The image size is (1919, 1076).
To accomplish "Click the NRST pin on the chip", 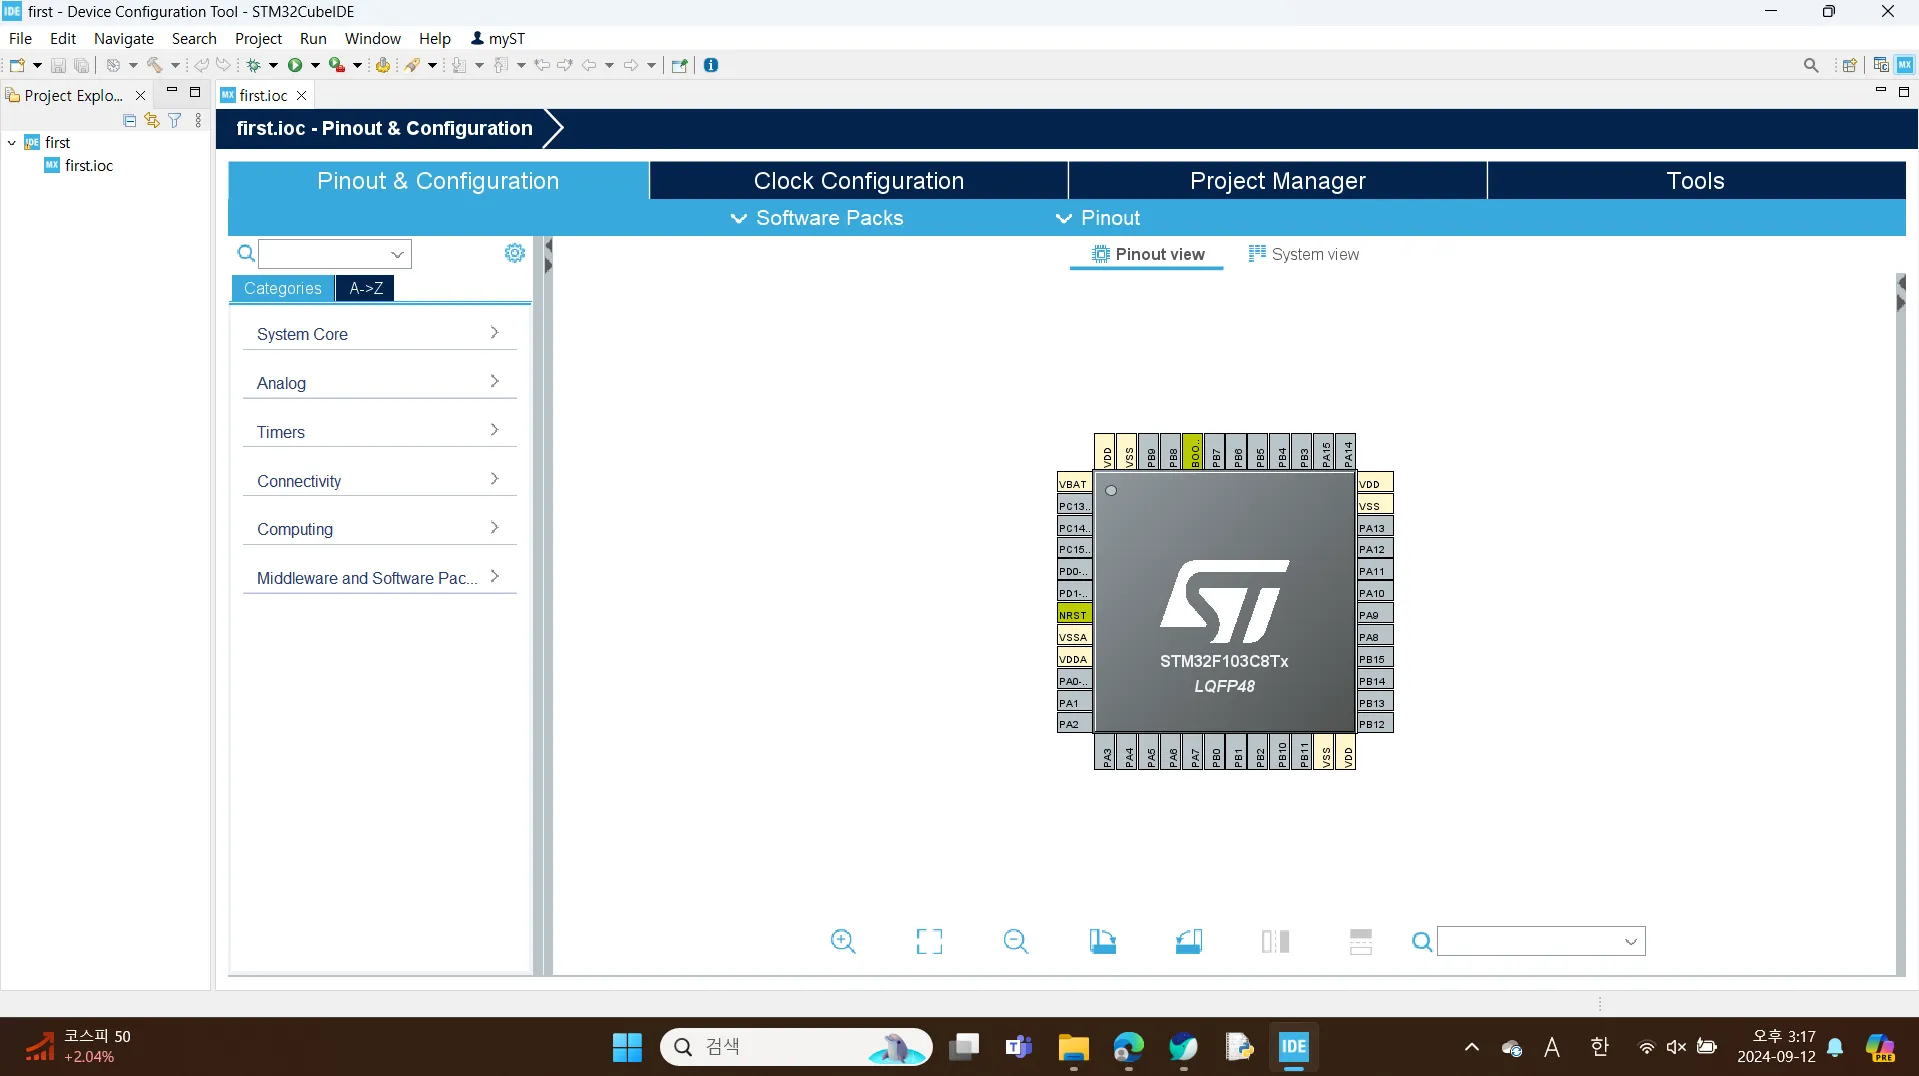I will [1075, 615].
